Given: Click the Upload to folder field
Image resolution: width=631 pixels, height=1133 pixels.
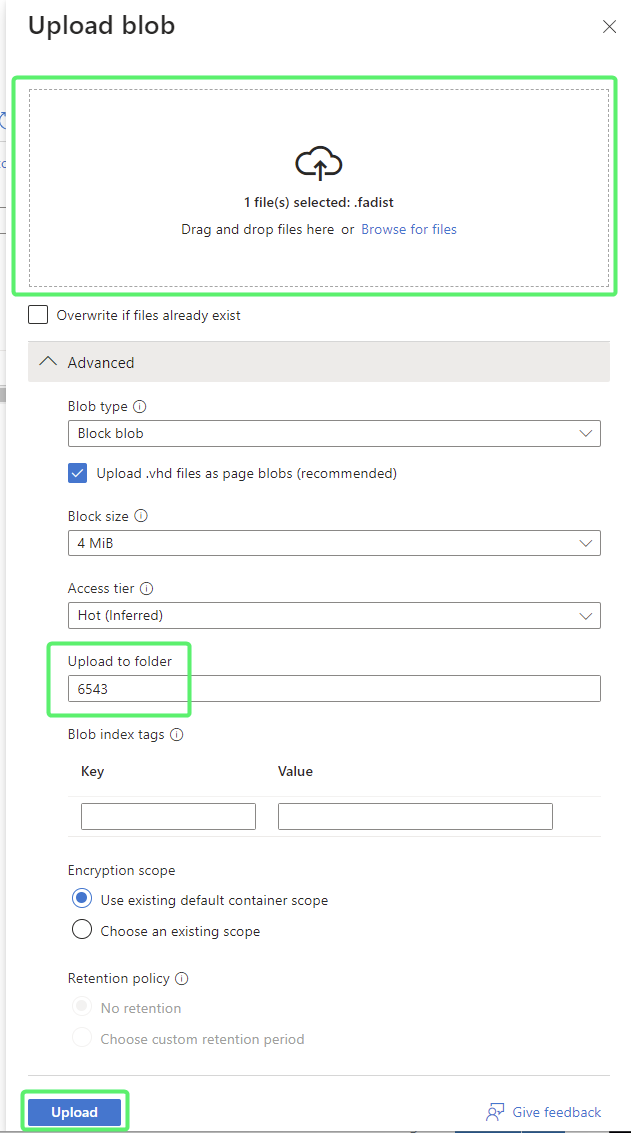Looking at the screenshot, I should coord(334,689).
